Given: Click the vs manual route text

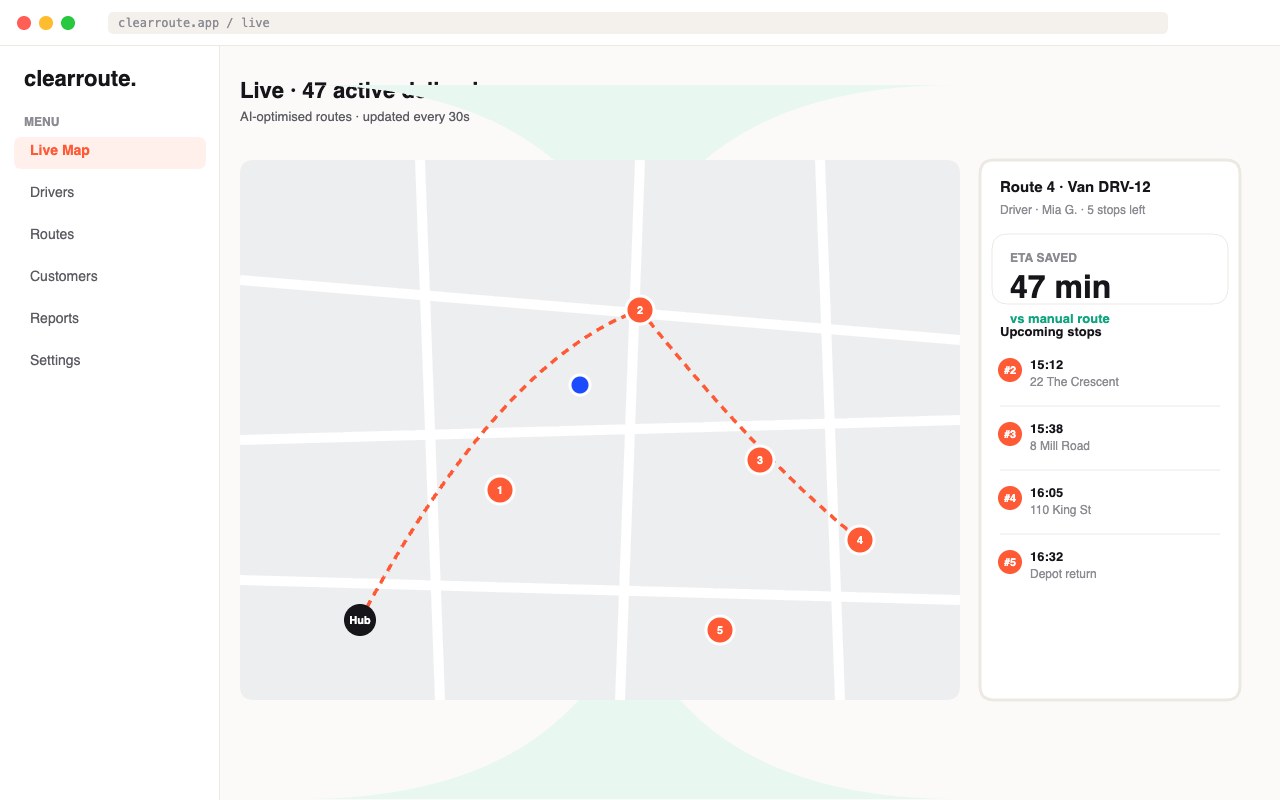Looking at the screenshot, I should (x=1060, y=319).
